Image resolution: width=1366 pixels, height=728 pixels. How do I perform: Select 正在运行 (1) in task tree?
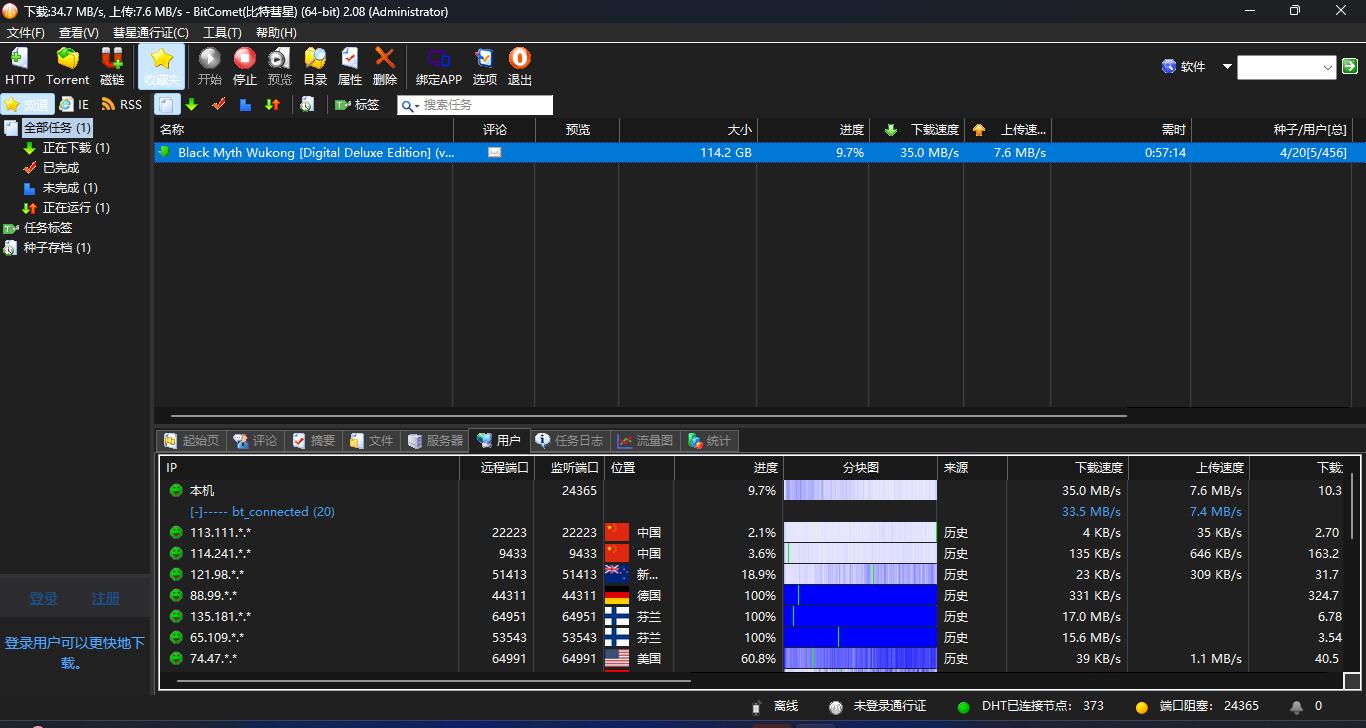76,208
